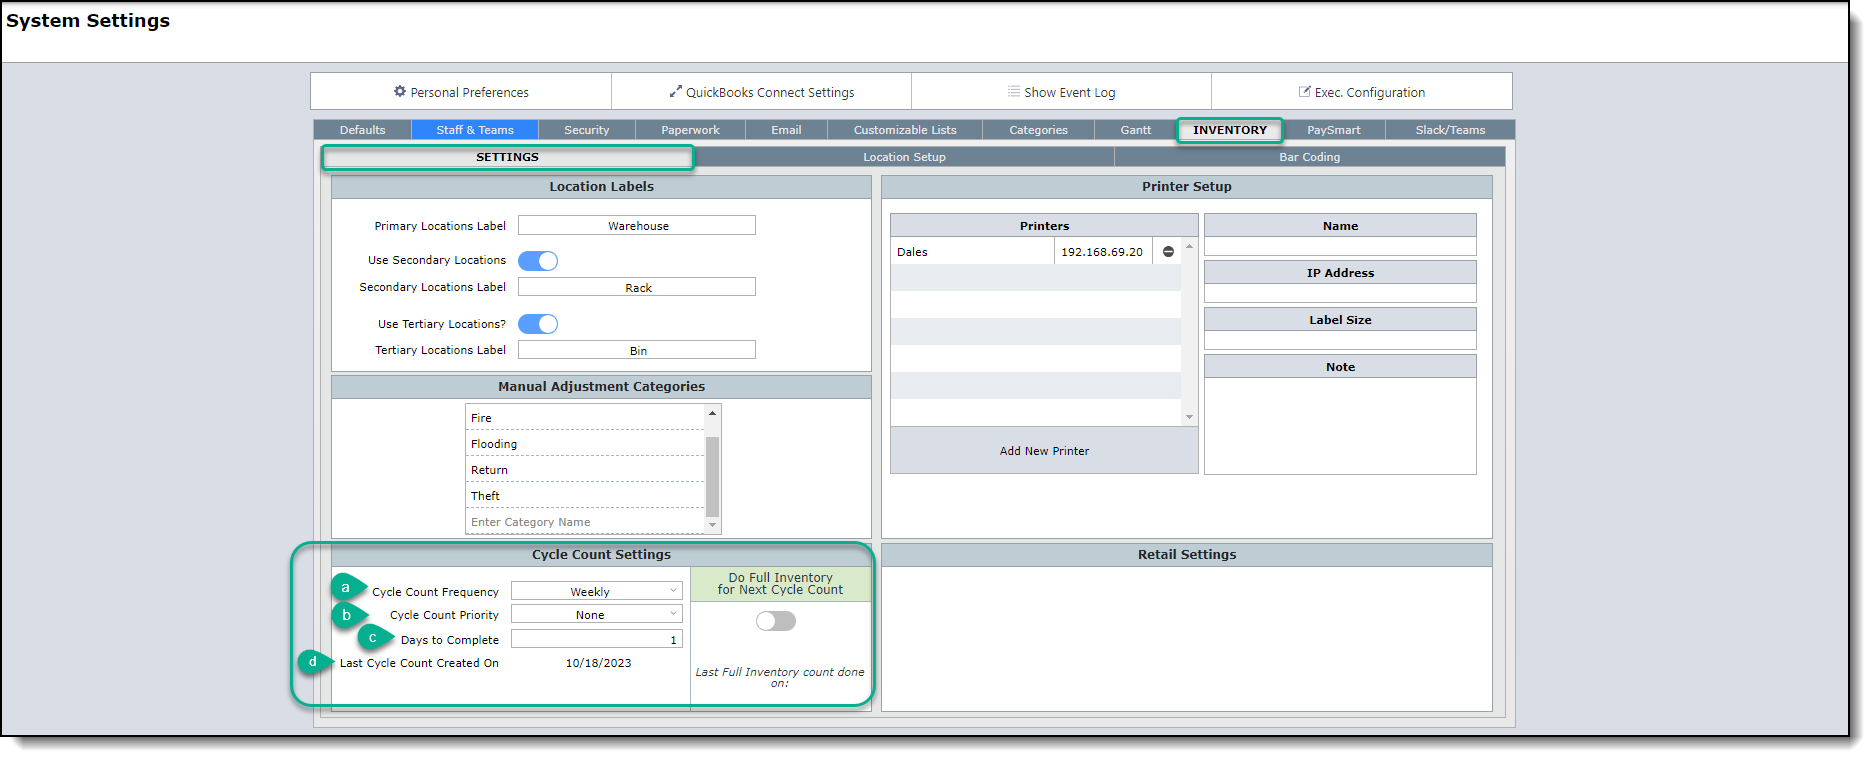Click the printer IP Address field
Viewport: 1874px width, 761px height.
click(x=1340, y=293)
